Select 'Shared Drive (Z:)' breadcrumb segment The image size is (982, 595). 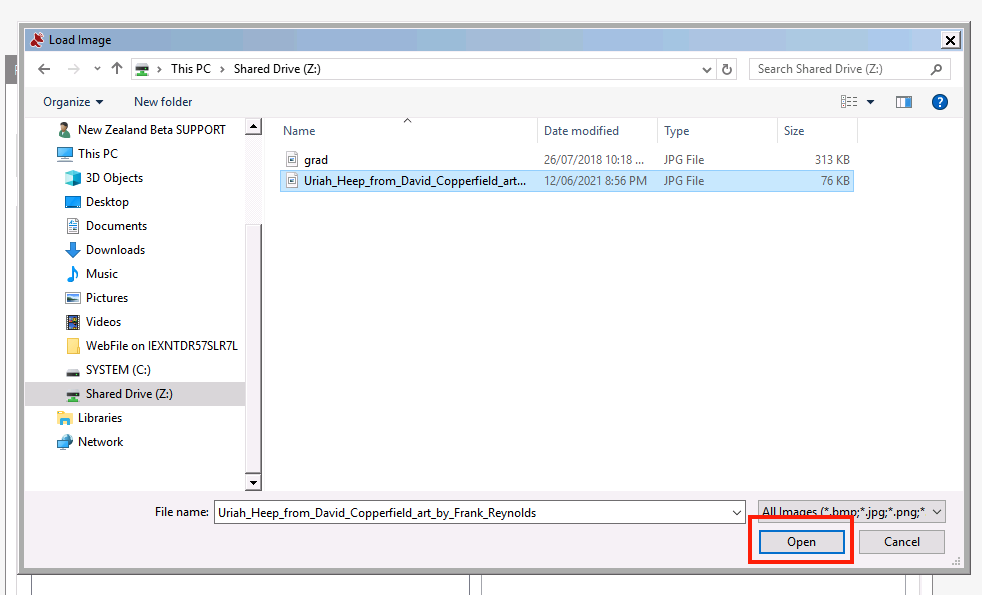tap(277, 69)
